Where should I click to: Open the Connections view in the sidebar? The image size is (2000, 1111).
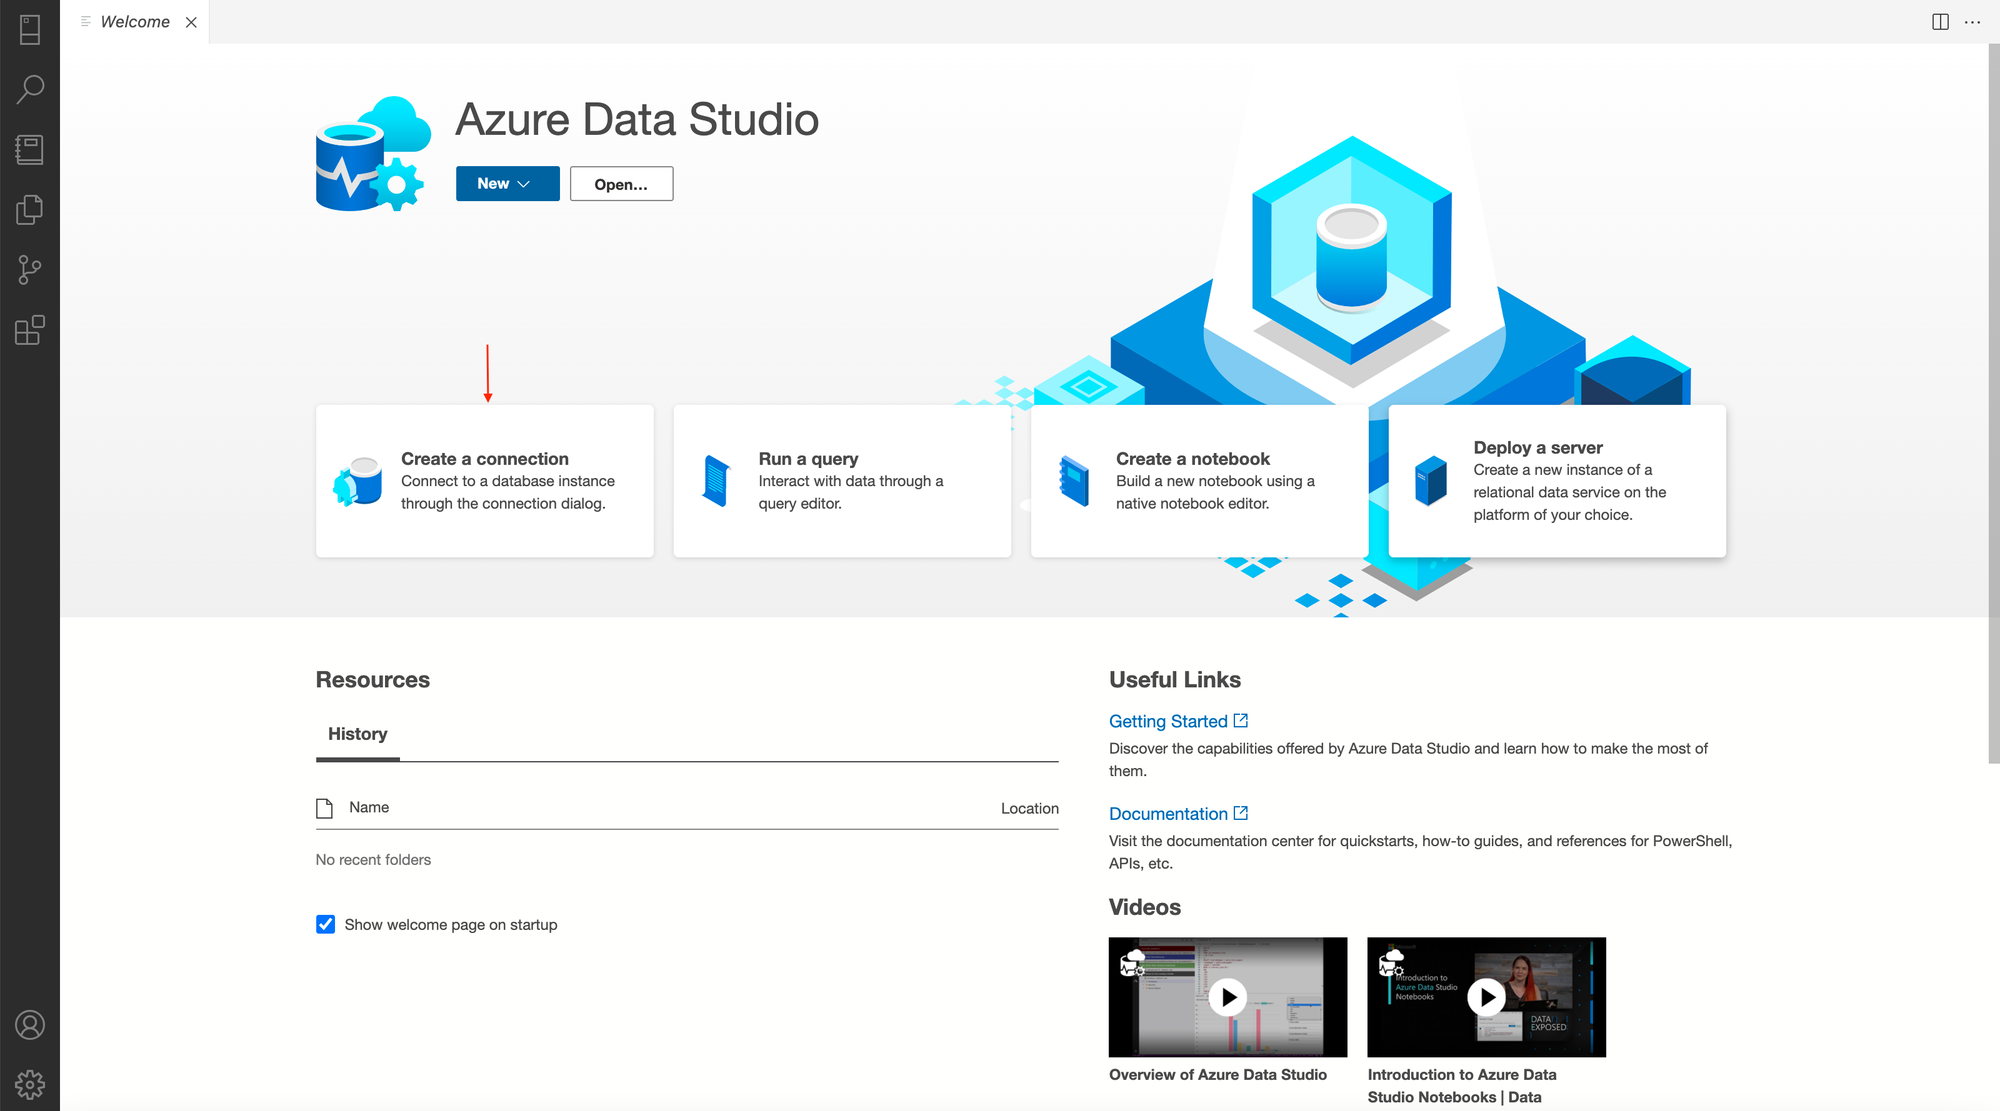click(x=30, y=30)
